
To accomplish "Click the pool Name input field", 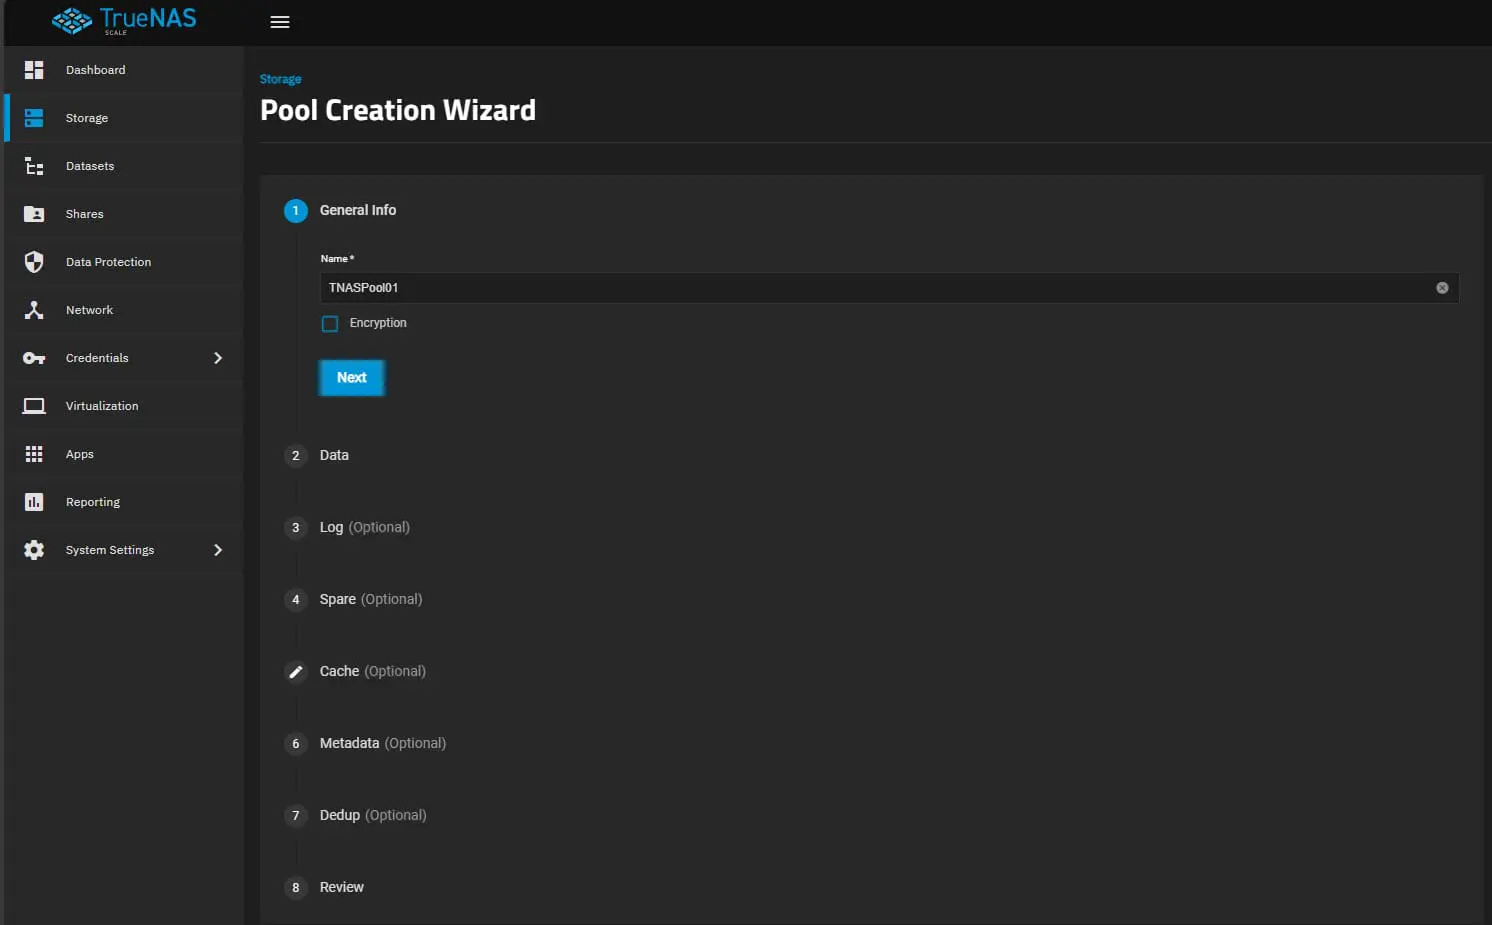I will tap(889, 288).
